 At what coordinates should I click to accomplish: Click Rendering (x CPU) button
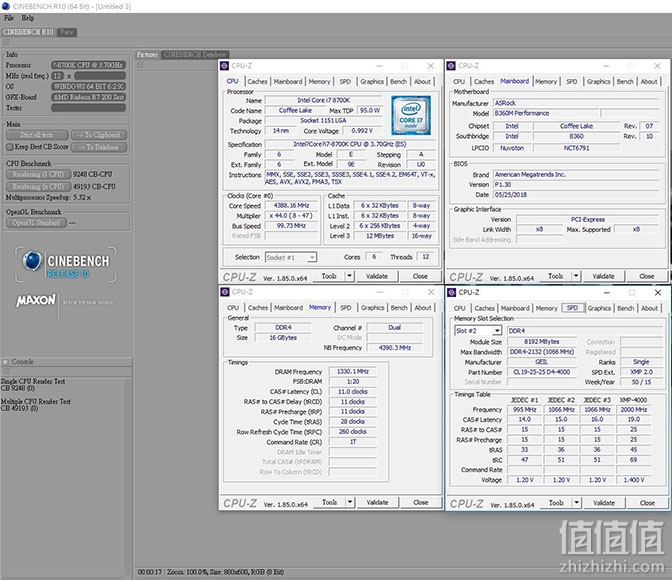[x=38, y=186]
